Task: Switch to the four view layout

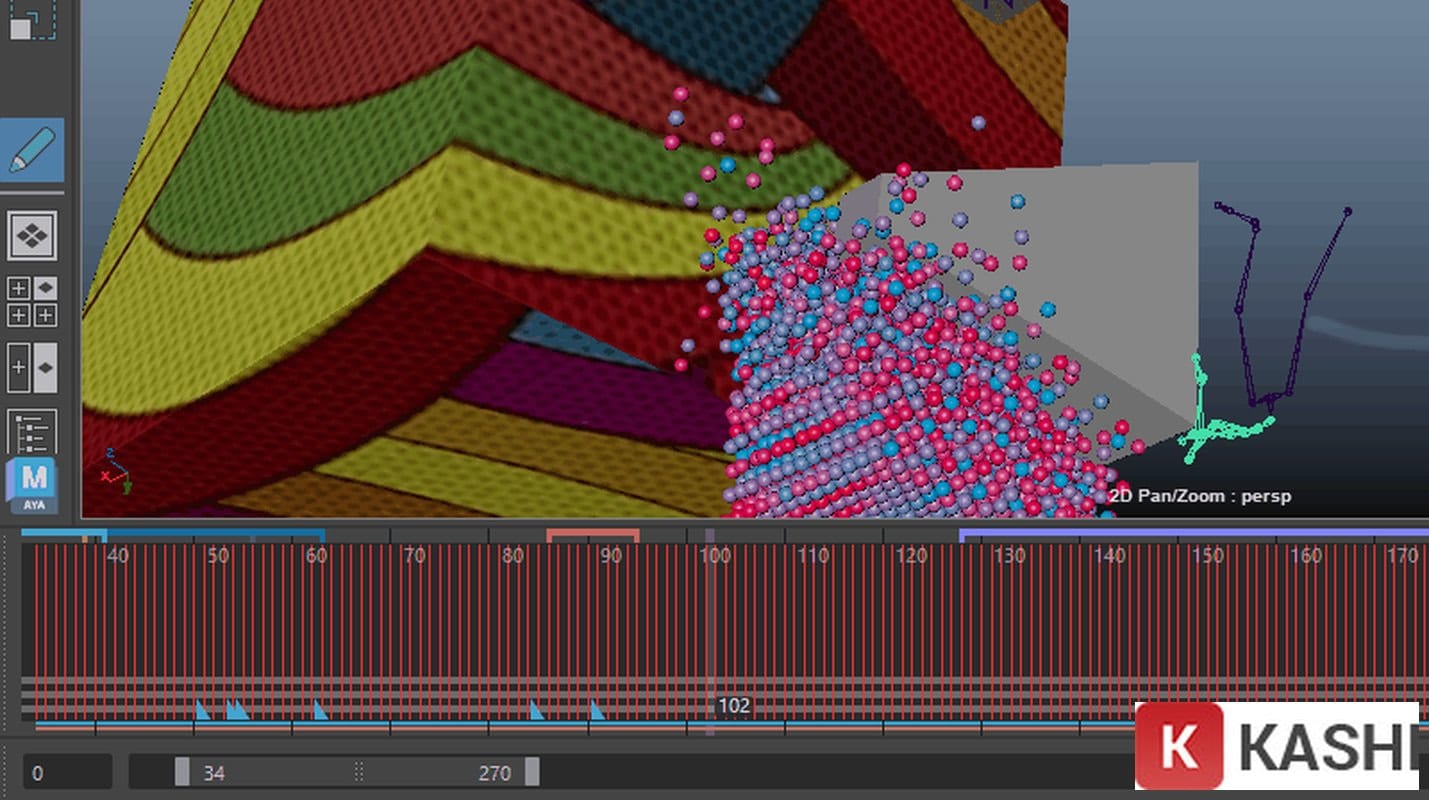Action: click(x=32, y=302)
